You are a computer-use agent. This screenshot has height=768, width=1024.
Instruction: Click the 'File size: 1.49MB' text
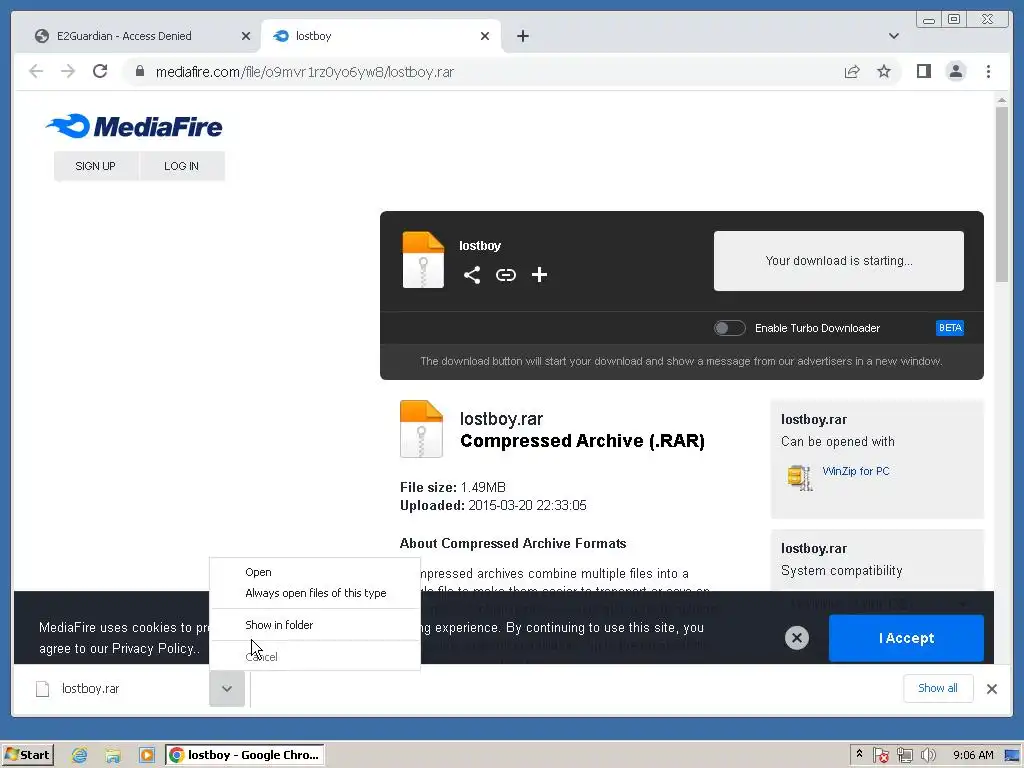coord(453,487)
